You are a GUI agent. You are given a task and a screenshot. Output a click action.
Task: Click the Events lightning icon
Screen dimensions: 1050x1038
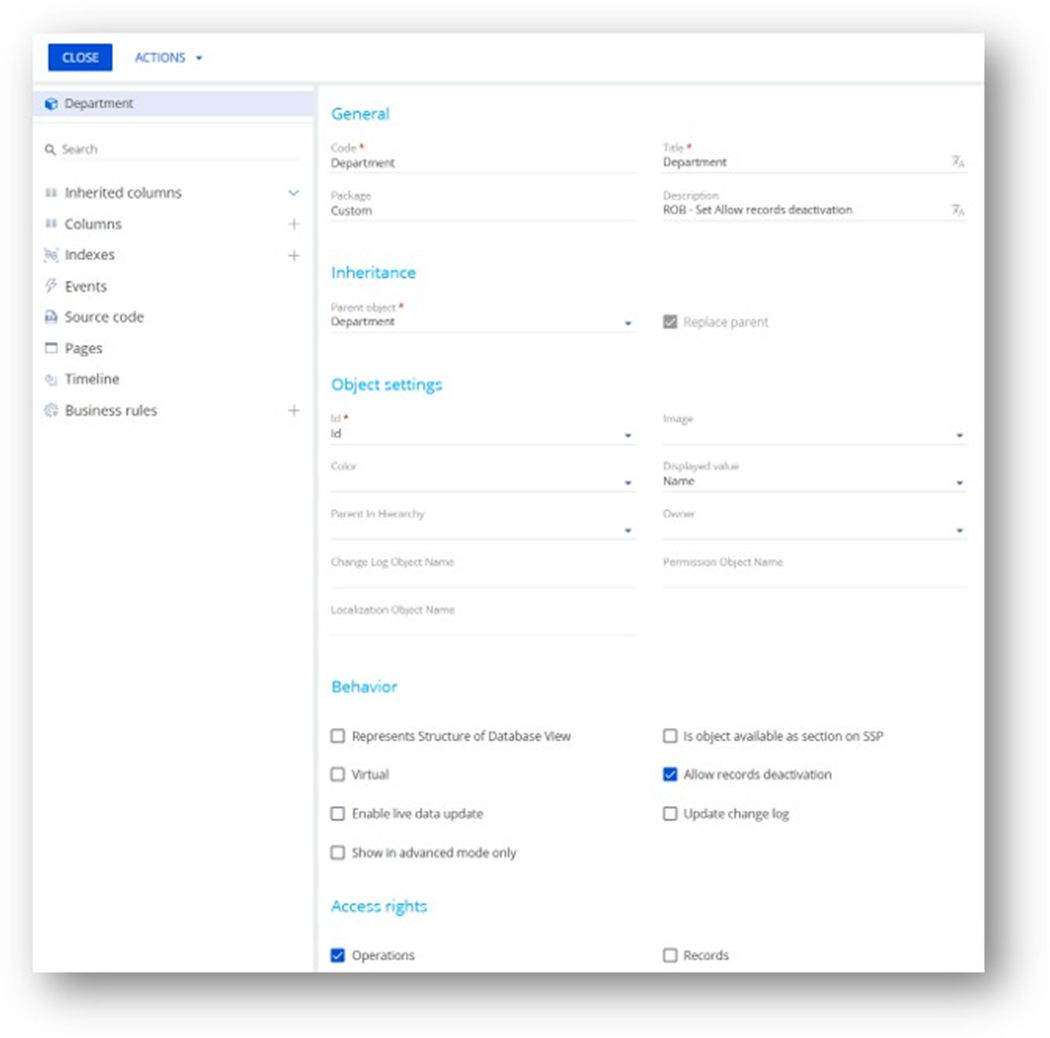(51, 286)
